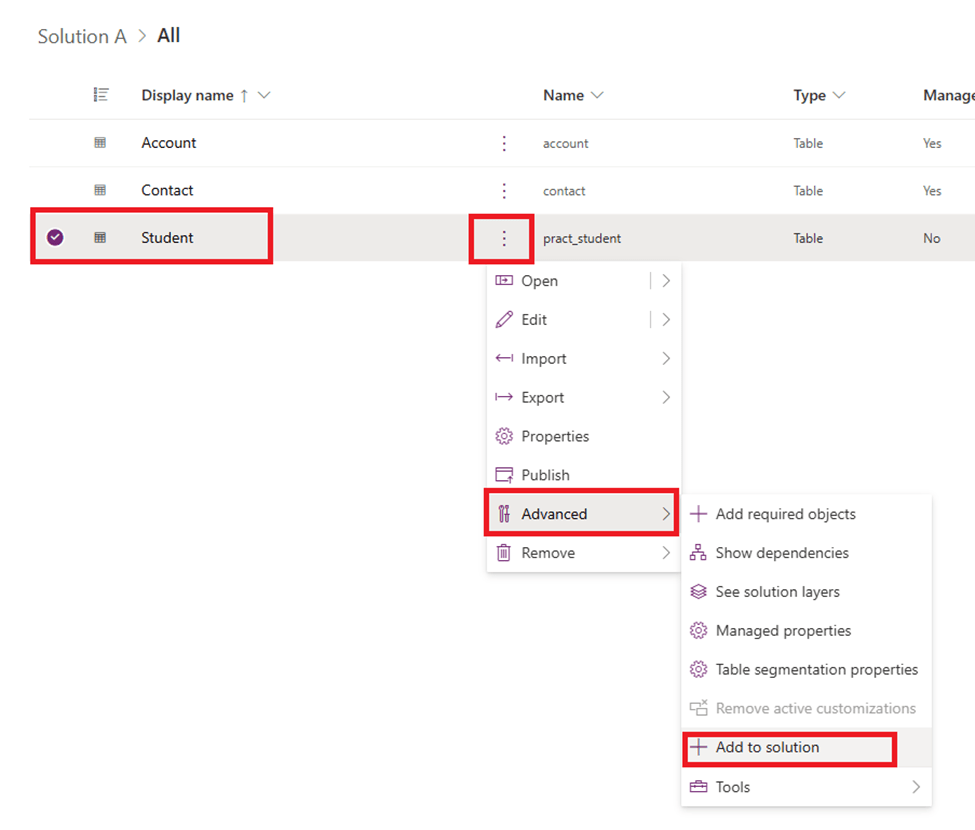Screen dimensions: 975x830
Task: Open the Name column filter dropdown
Action: 597,95
